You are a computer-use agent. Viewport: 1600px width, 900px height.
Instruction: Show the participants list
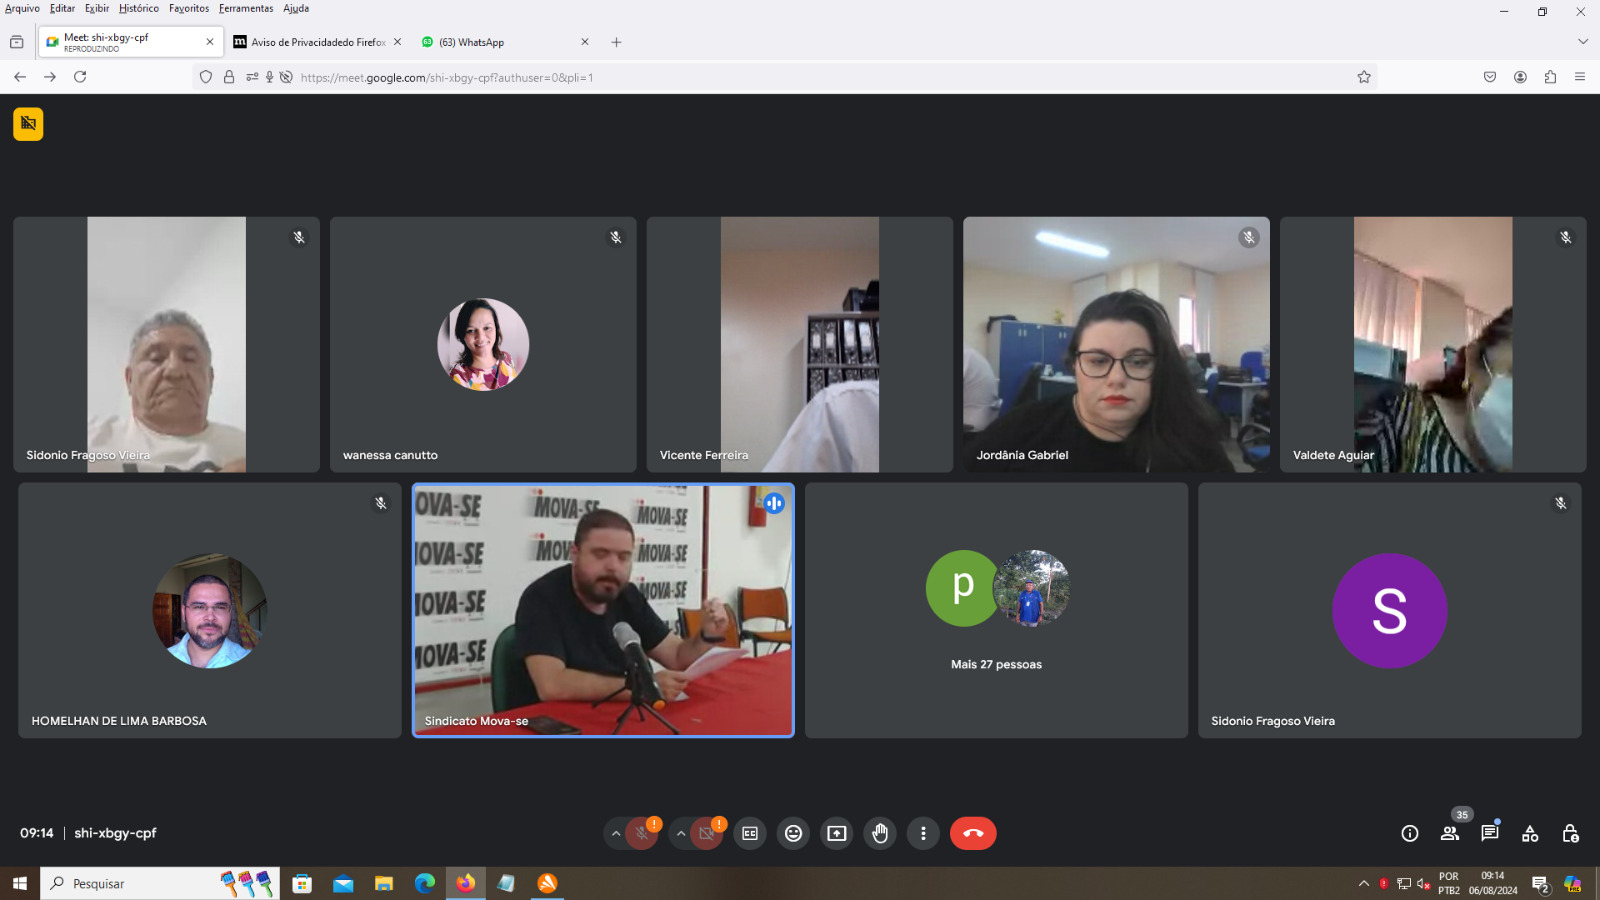coord(1449,833)
